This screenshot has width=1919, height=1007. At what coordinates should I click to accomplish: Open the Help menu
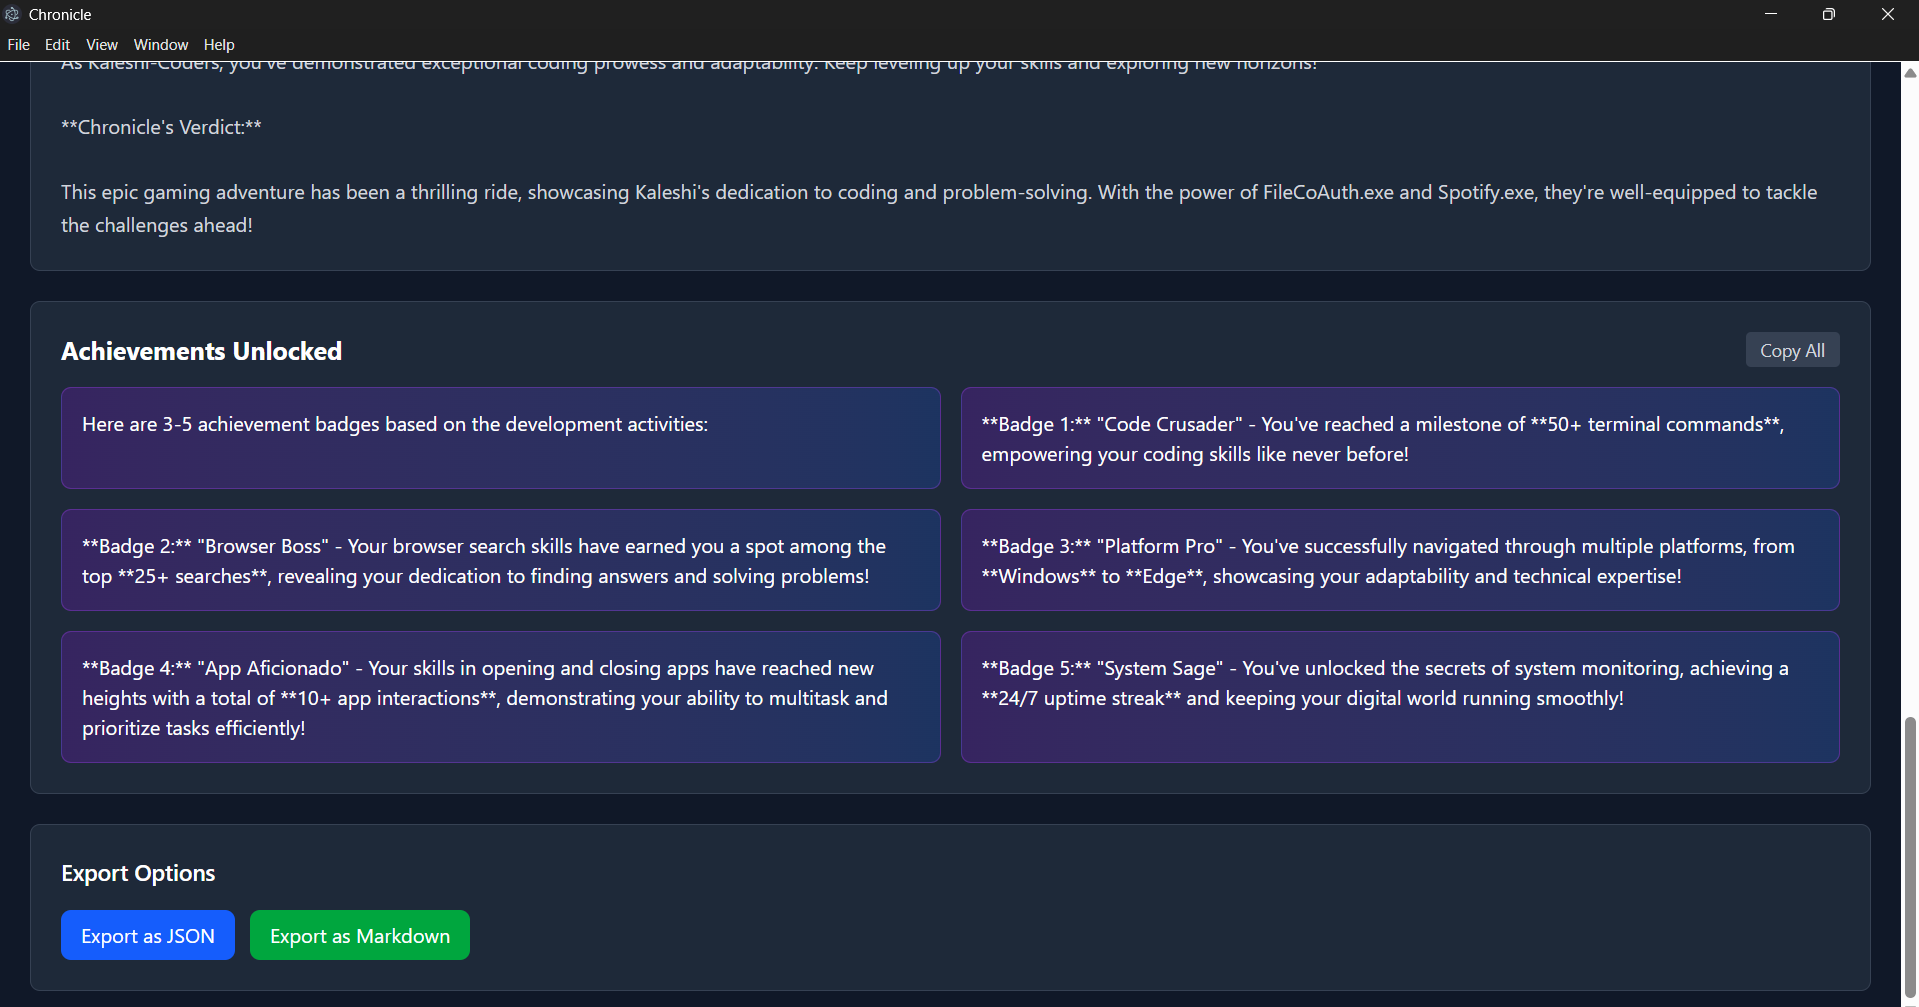[219, 44]
